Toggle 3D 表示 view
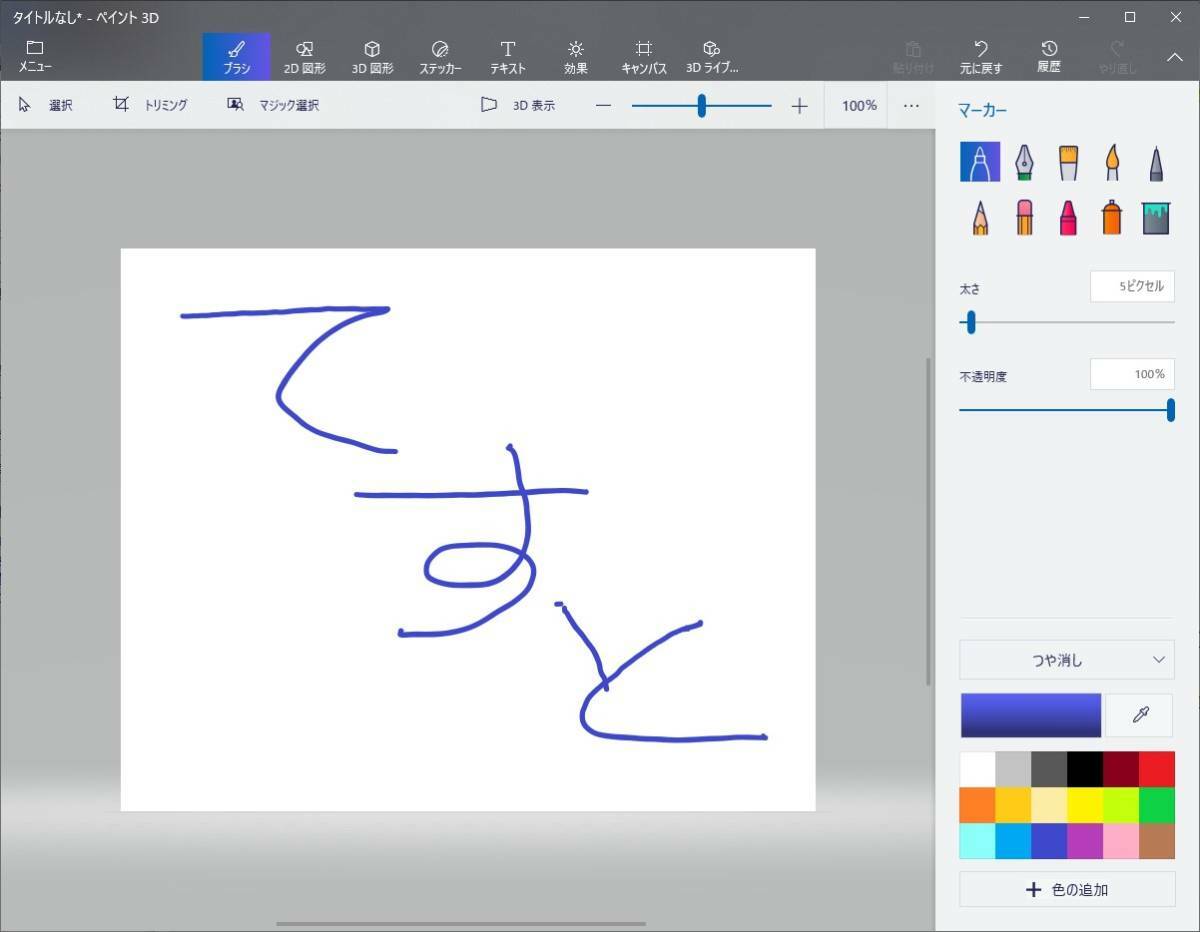Image resolution: width=1200 pixels, height=932 pixels. click(518, 105)
